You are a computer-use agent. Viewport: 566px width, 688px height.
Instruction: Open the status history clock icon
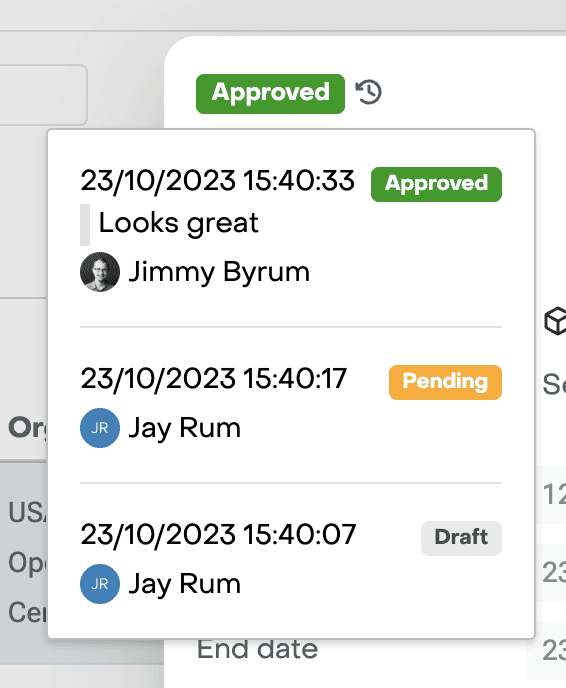point(369,92)
